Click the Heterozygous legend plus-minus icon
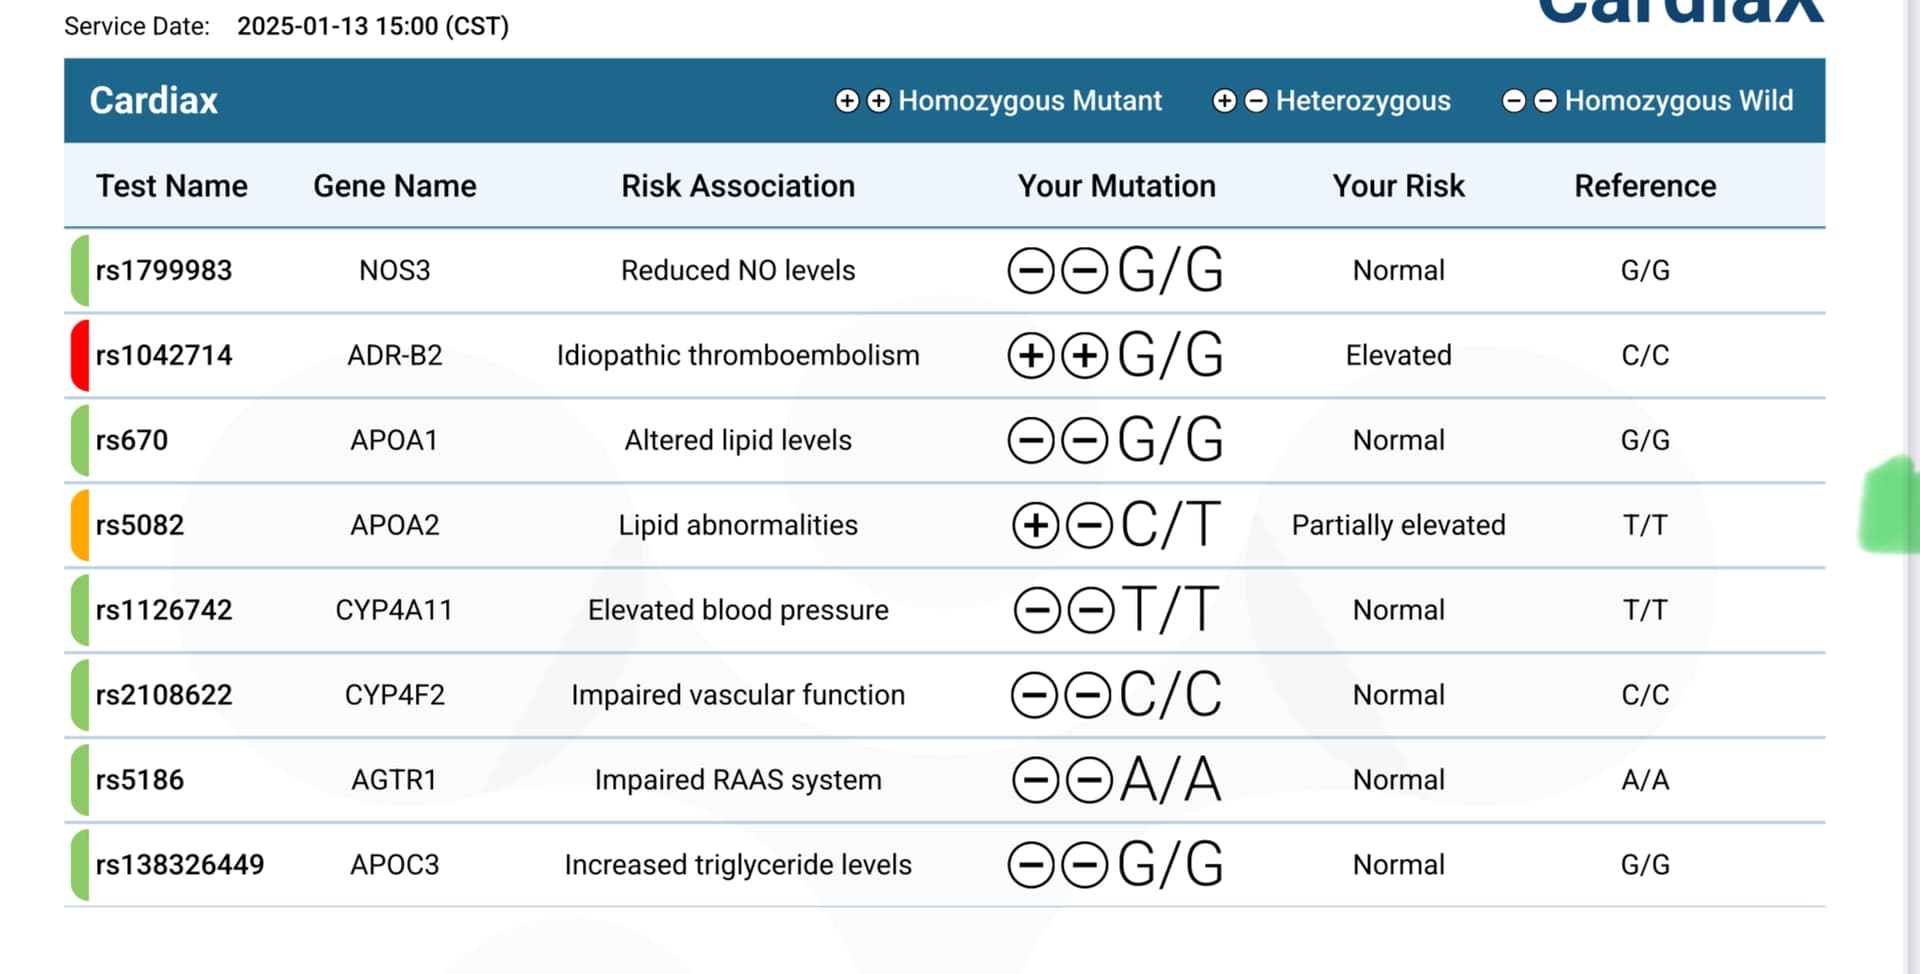This screenshot has height=974, width=1920. click(x=1240, y=101)
